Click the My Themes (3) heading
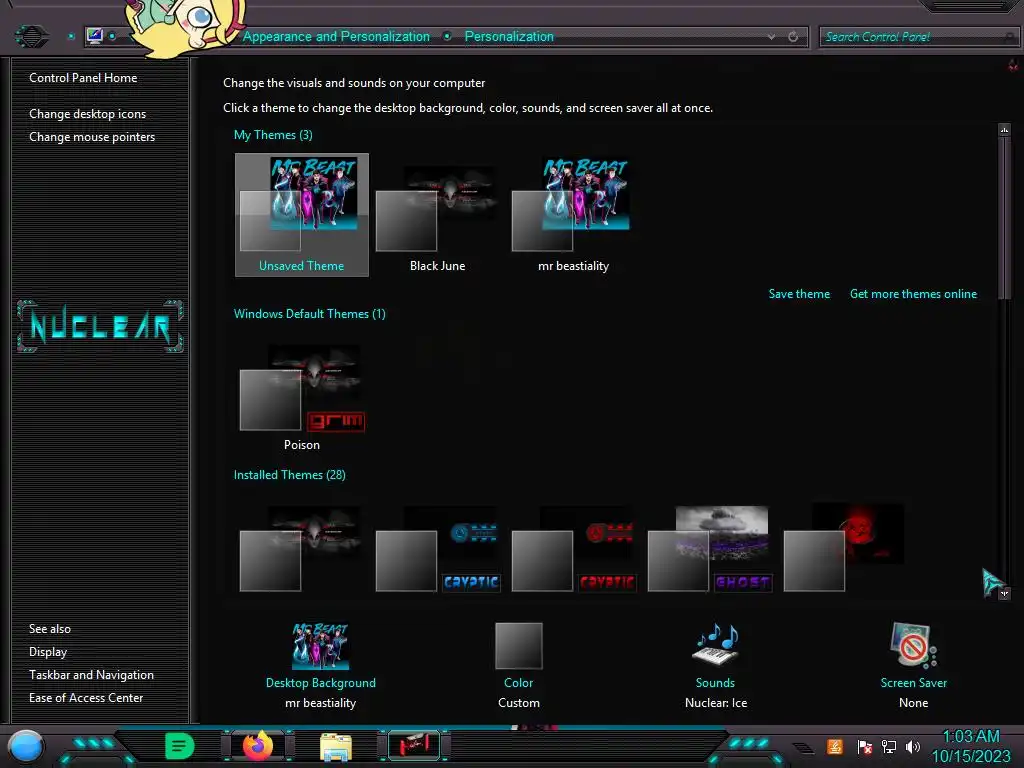The height and width of the screenshot is (768, 1024). pyautogui.click(x=273, y=135)
